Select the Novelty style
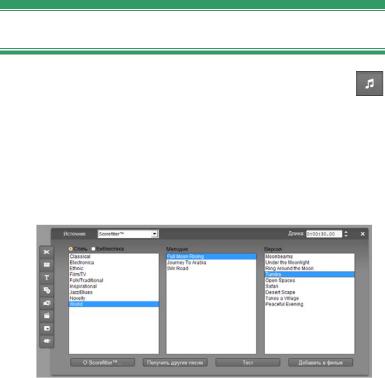Image resolution: width=385 pixels, height=378 pixels. 114,298
